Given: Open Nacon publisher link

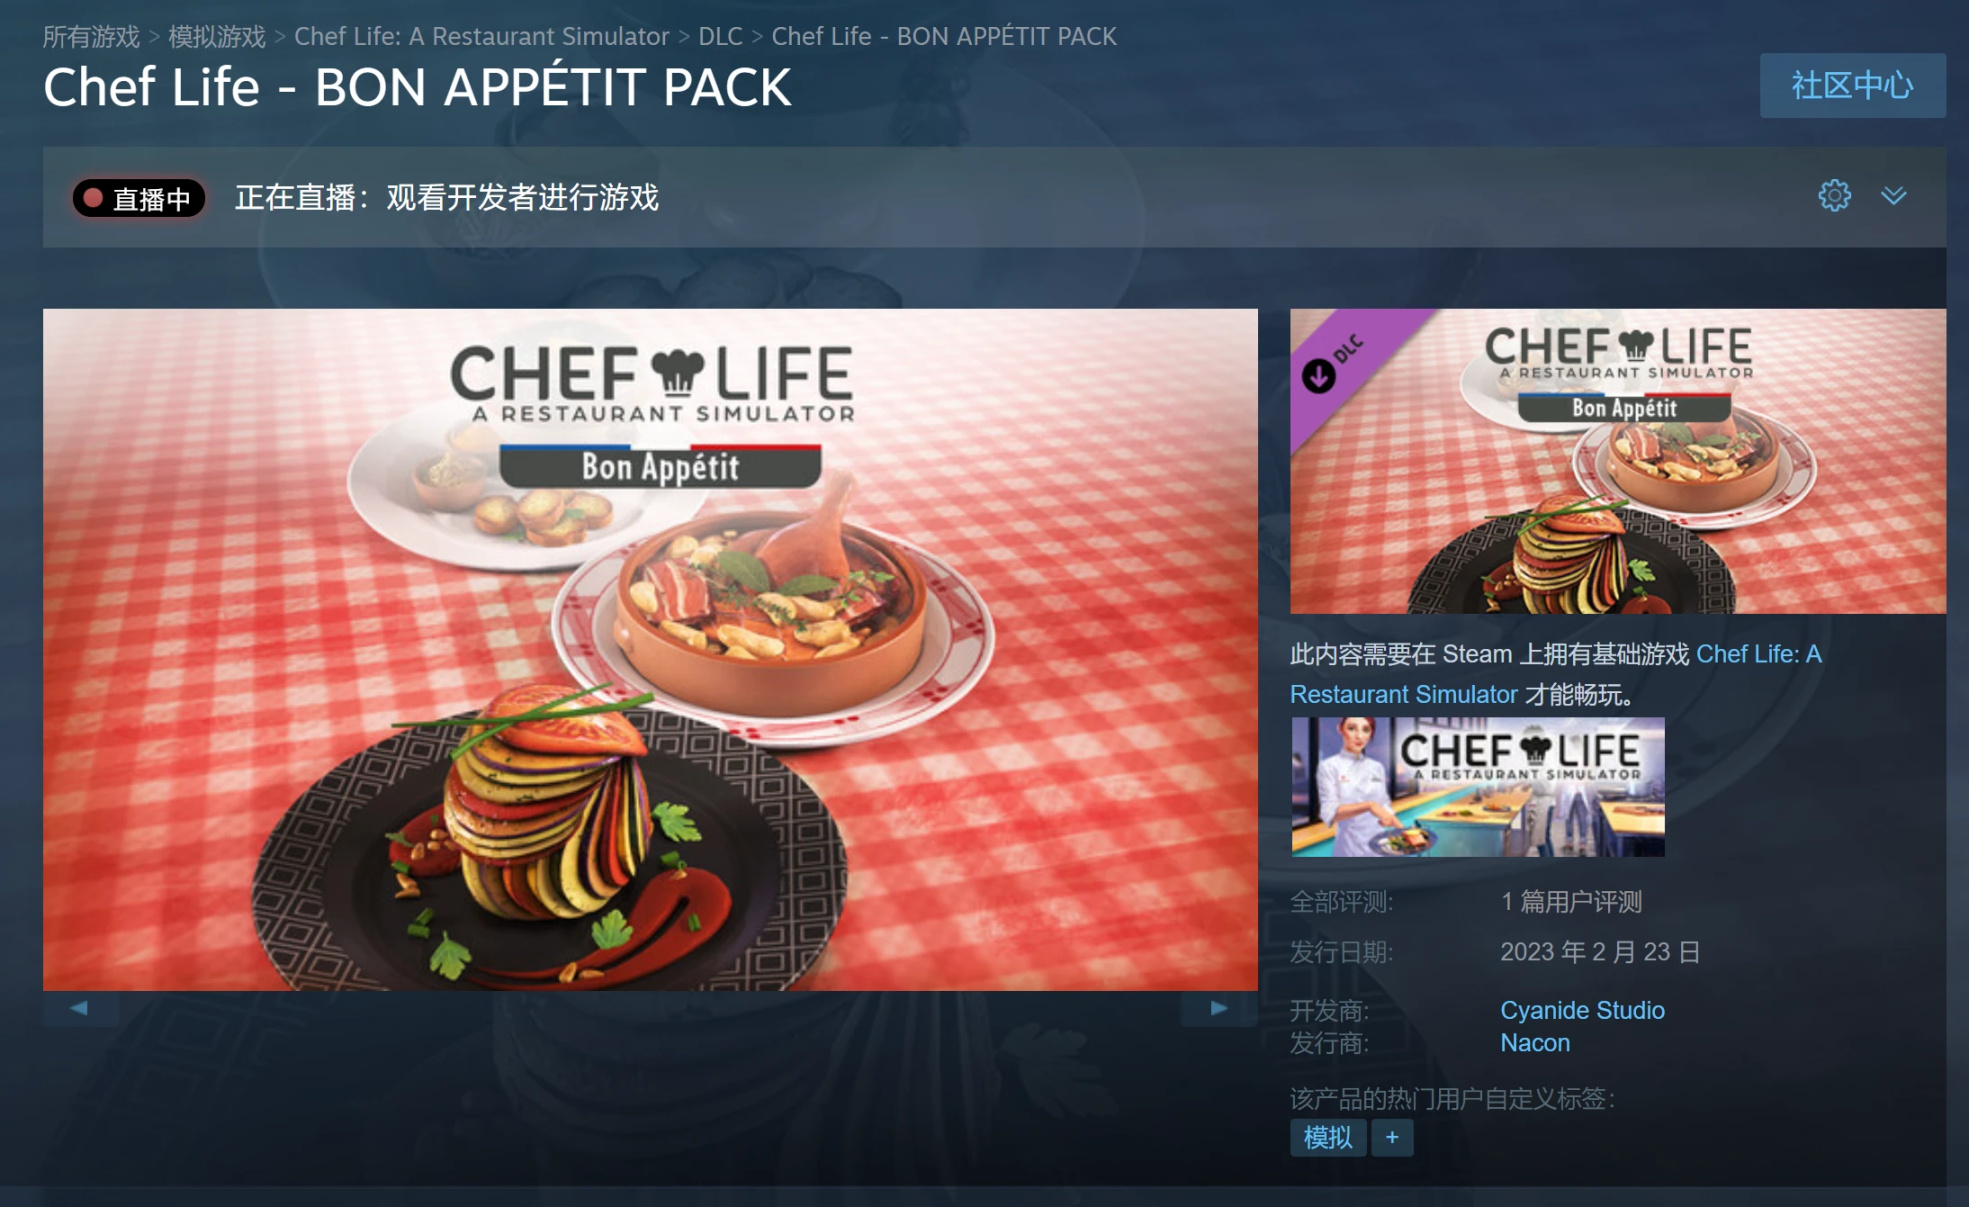Looking at the screenshot, I should pos(1535,1043).
